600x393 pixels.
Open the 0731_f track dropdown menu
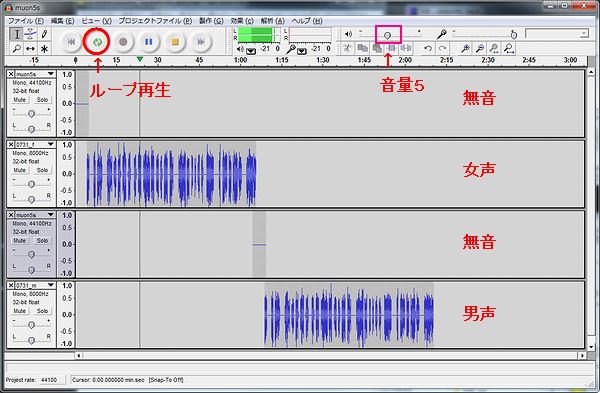[51, 144]
